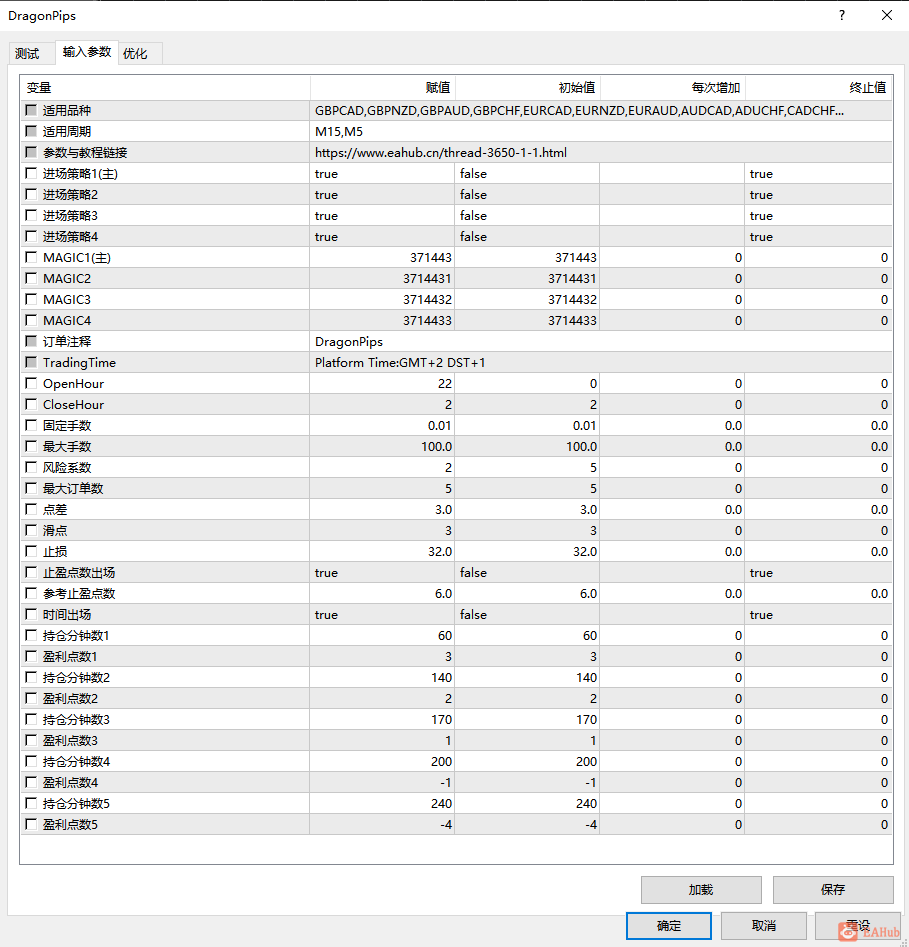Viewport: 909px width, 947px height.
Task: Edit 止盈点数出场 赋值 true cell
Action: click(x=382, y=573)
